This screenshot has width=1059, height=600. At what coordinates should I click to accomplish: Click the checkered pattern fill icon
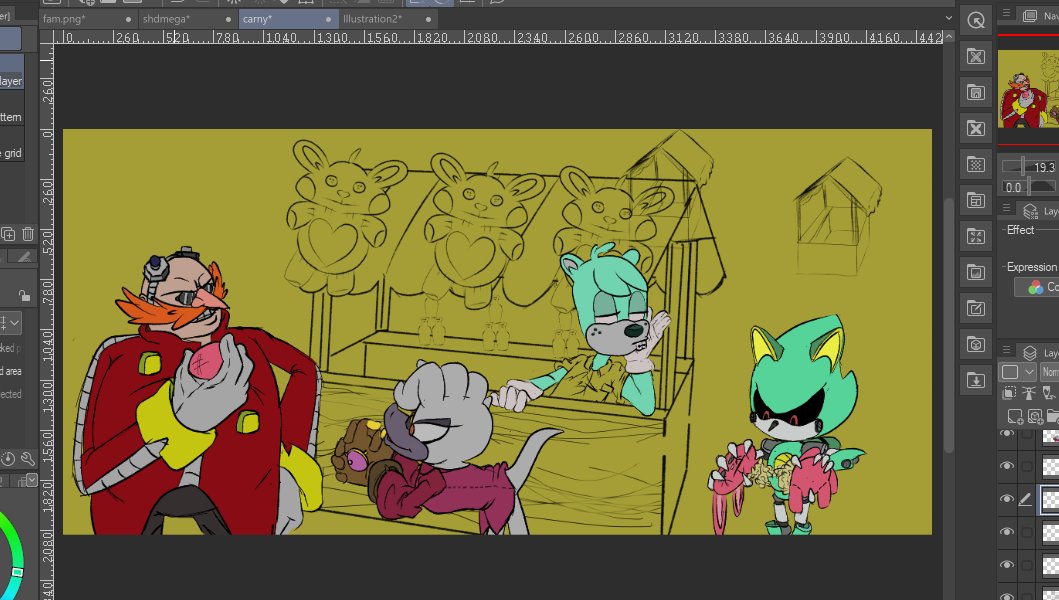[975, 164]
